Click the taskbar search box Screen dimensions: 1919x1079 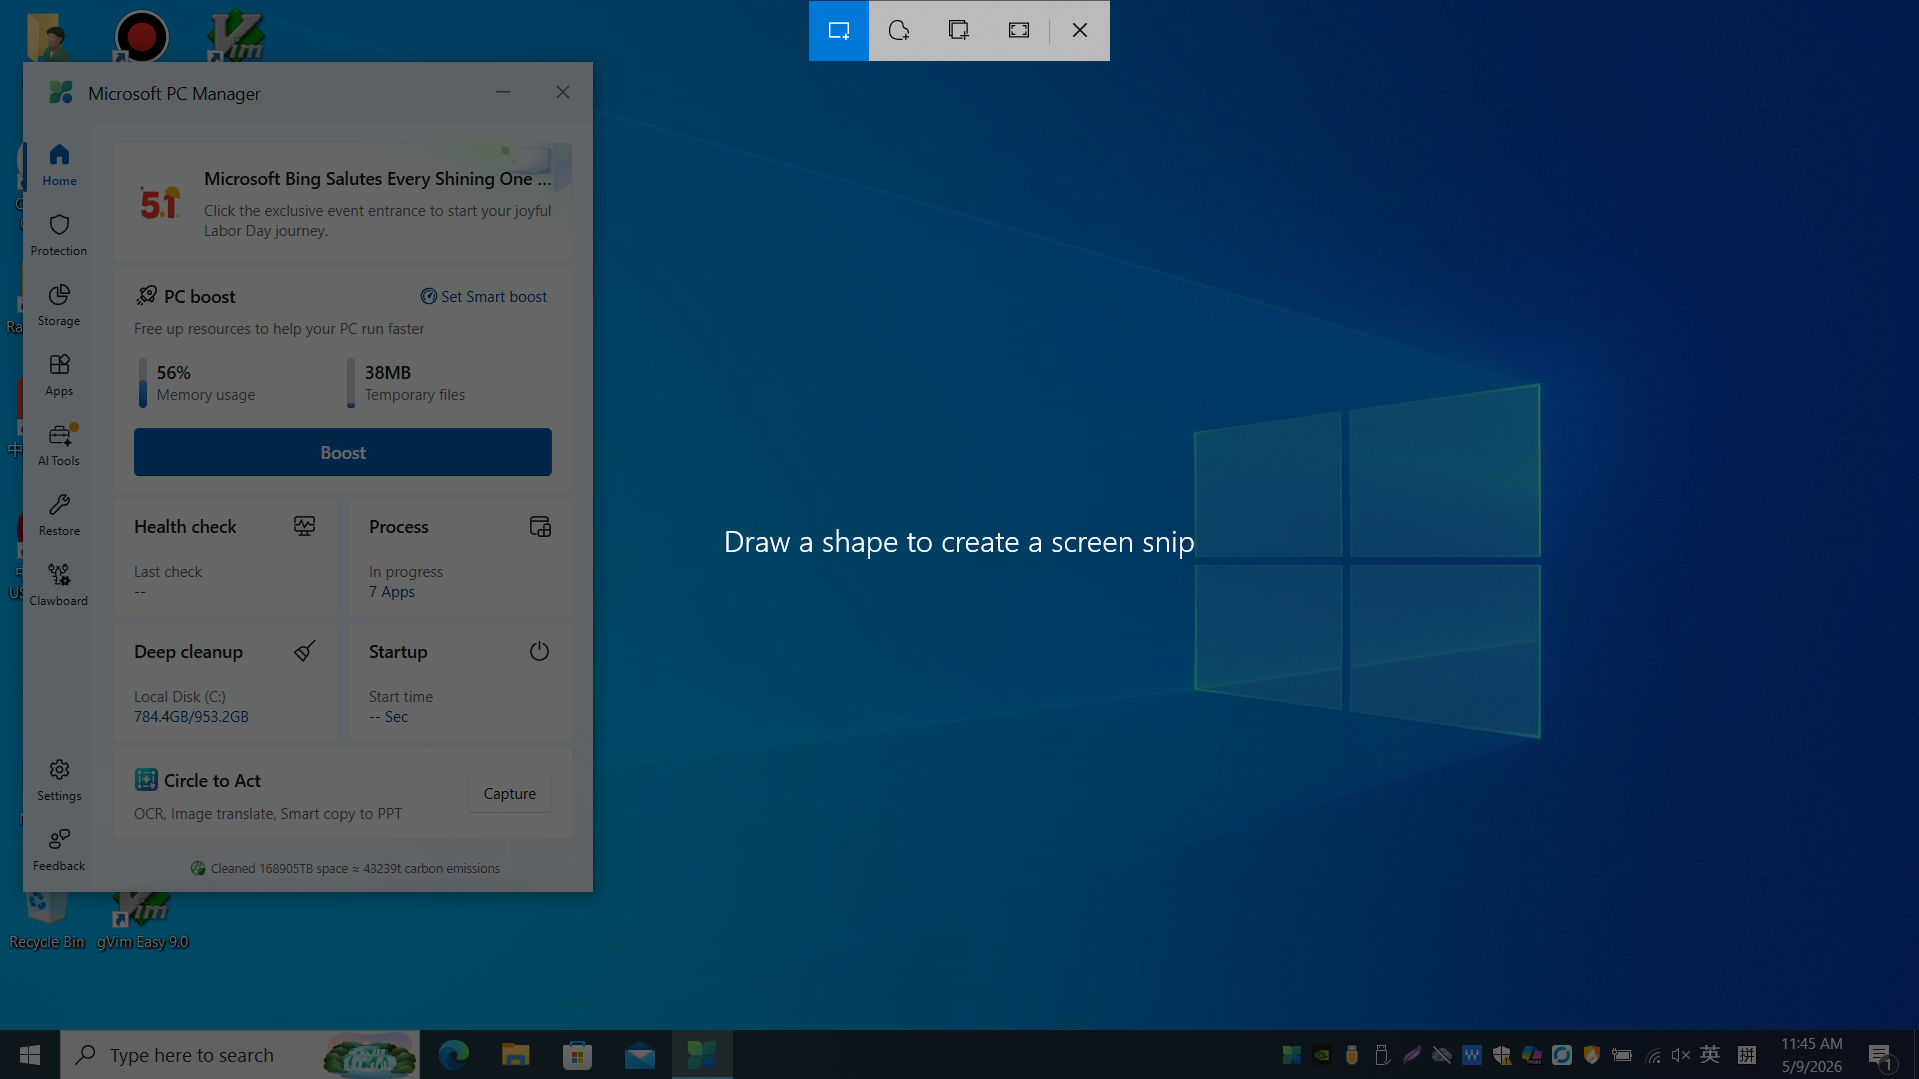[240, 1055]
